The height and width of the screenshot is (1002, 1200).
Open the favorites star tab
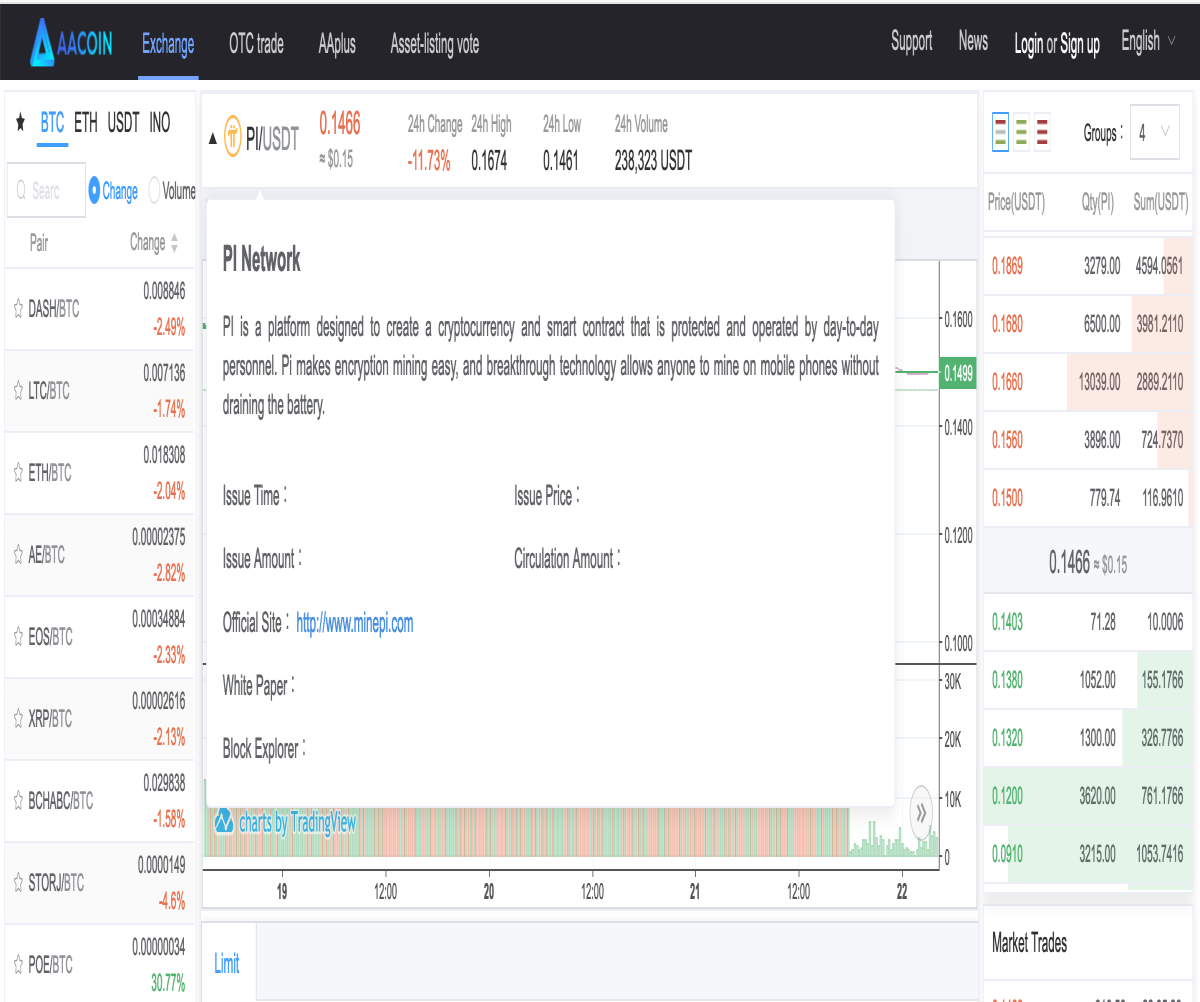pos(20,123)
